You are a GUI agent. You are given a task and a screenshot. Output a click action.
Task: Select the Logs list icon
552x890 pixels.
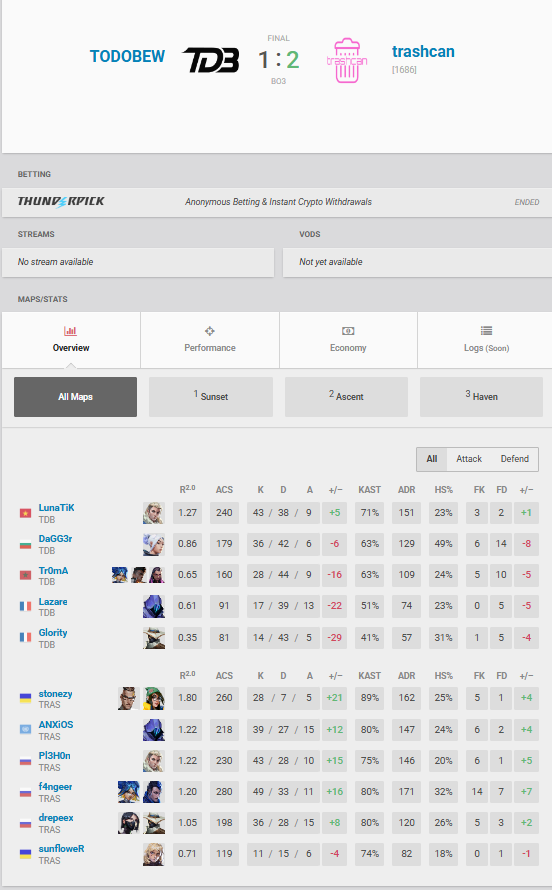pyautogui.click(x=486, y=331)
